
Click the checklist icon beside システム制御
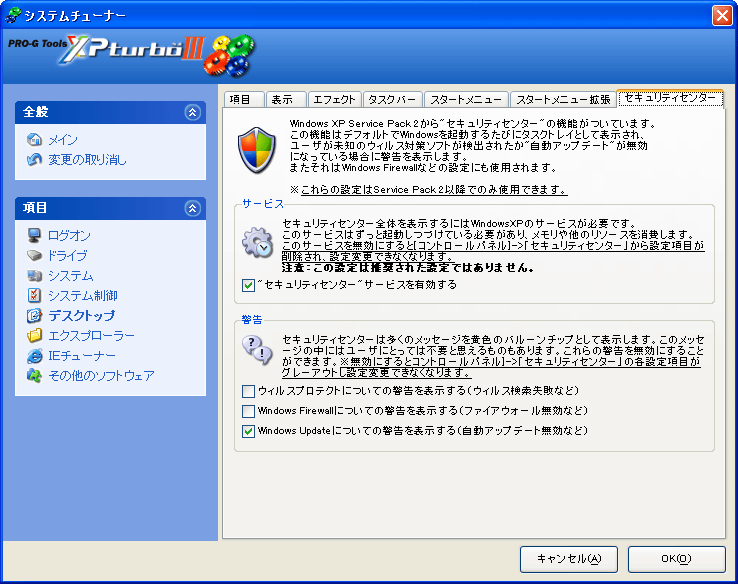click(34, 295)
